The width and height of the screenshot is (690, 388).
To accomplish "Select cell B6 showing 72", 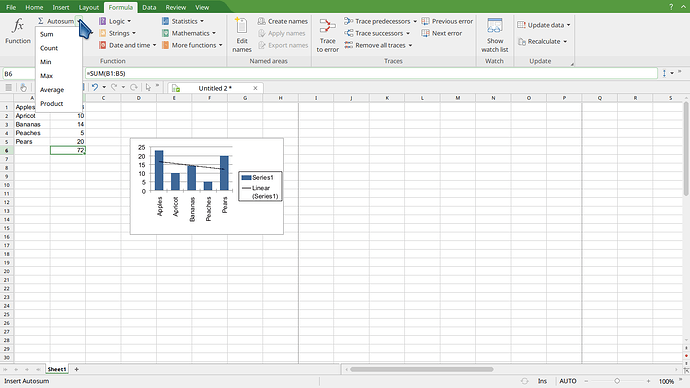I will point(68,150).
